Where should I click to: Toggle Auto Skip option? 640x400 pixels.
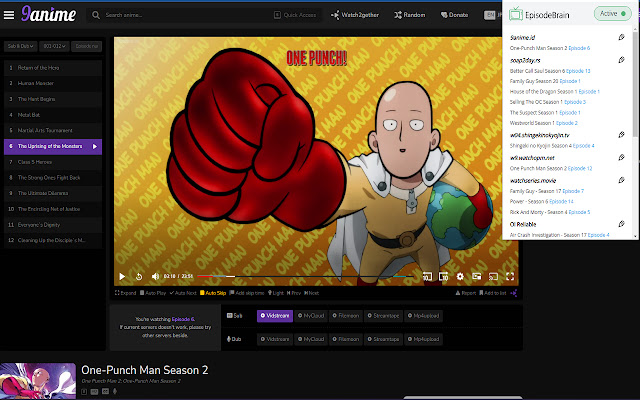coord(213,293)
